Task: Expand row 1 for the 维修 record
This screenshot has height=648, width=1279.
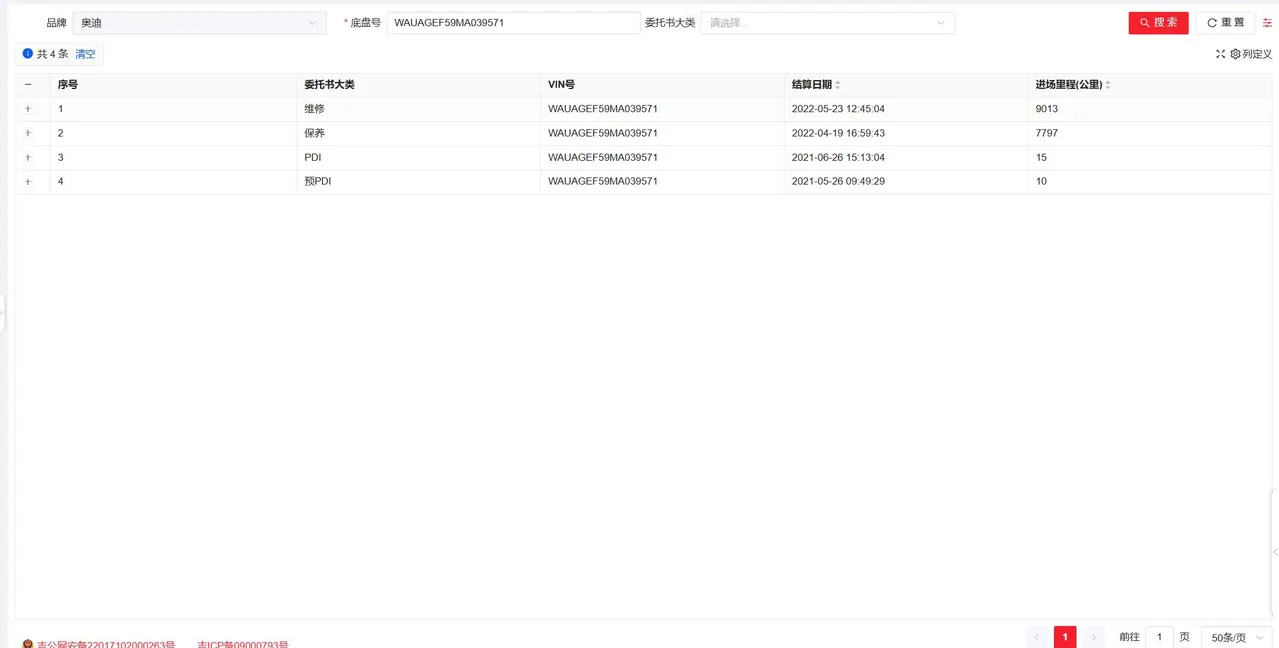Action: coord(28,109)
